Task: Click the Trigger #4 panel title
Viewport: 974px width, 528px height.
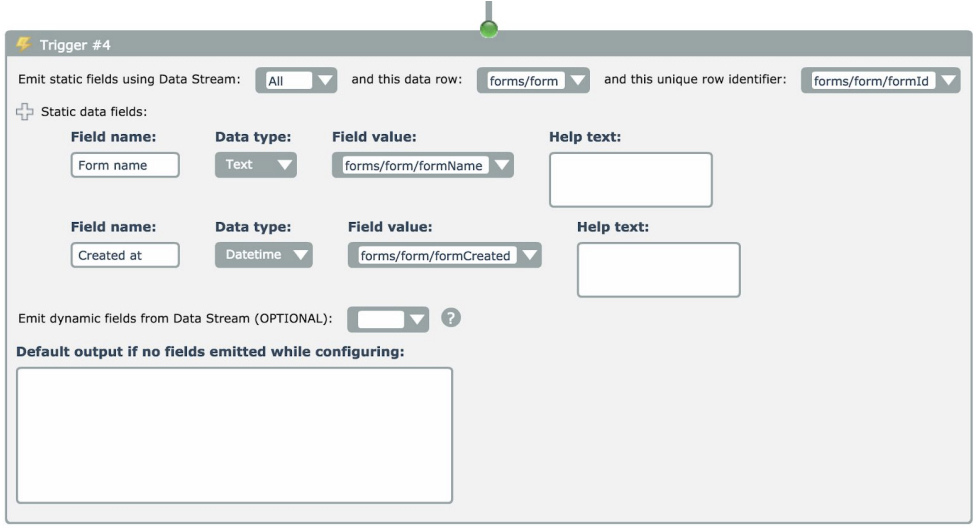Action: pyautogui.click(x=76, y=45)
